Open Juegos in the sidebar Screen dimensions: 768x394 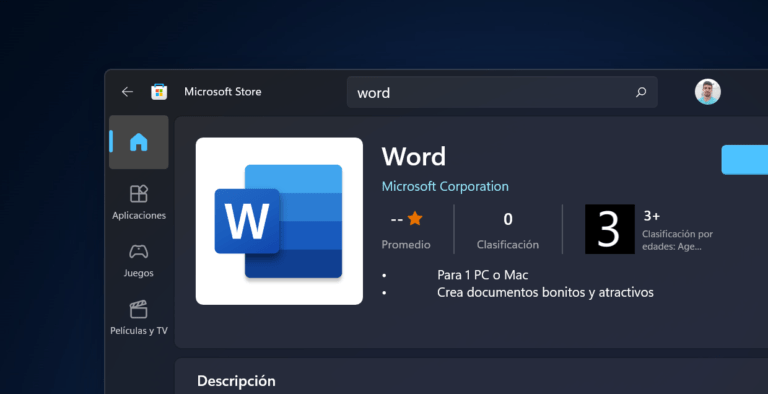pos(139,260)
